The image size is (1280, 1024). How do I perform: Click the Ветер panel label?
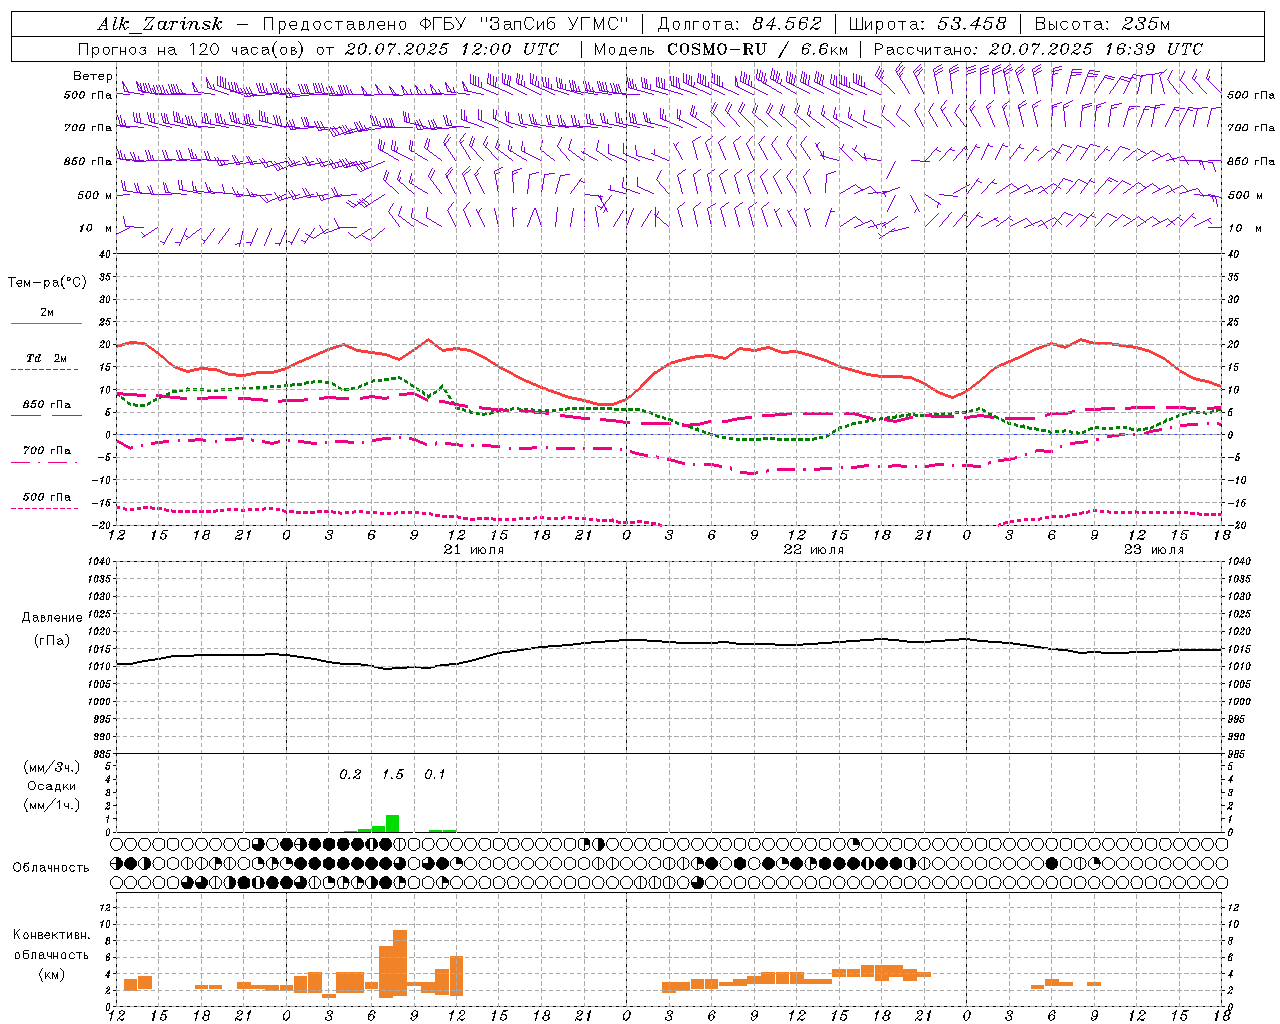pos(92,76)
